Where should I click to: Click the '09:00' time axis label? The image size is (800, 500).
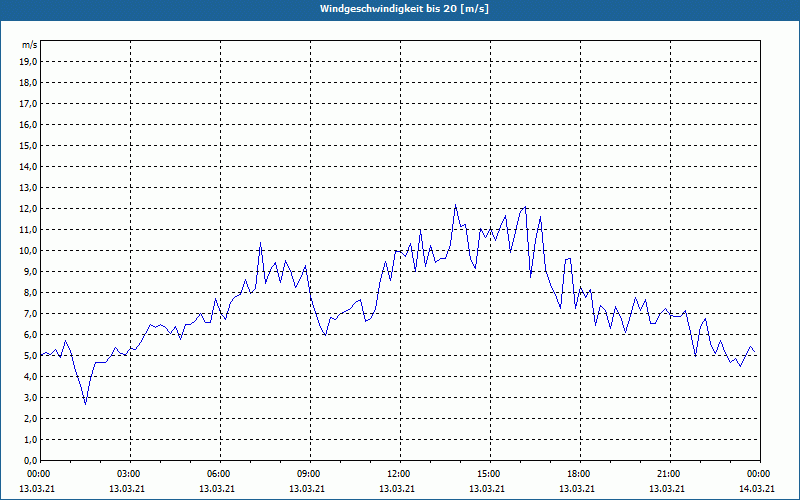(310, 474)
